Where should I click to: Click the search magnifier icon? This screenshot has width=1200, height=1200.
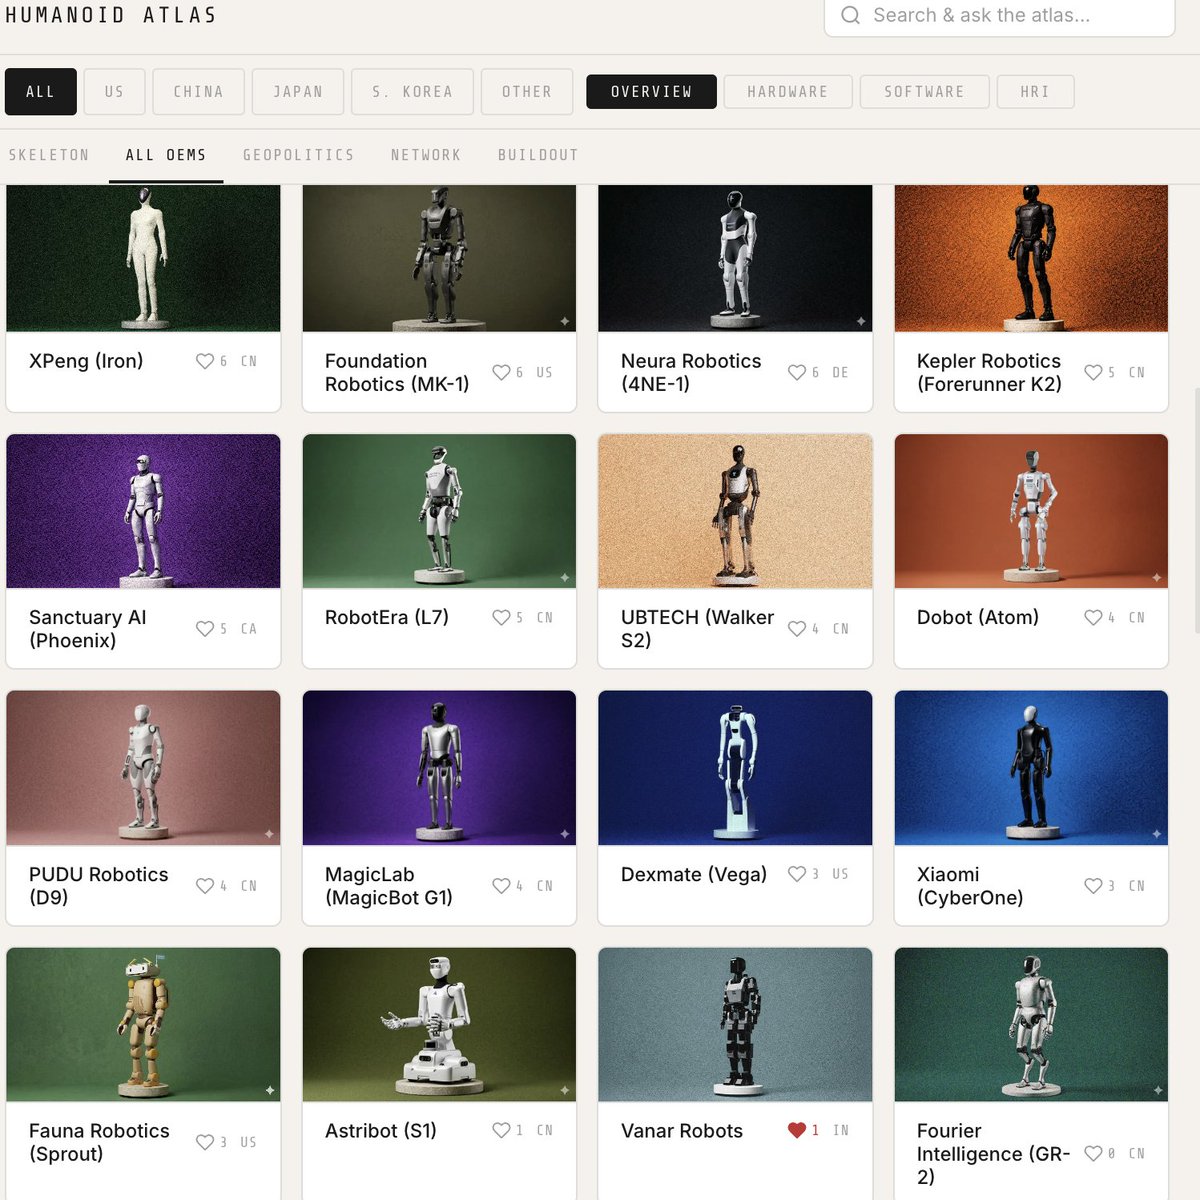click(850, 15)
